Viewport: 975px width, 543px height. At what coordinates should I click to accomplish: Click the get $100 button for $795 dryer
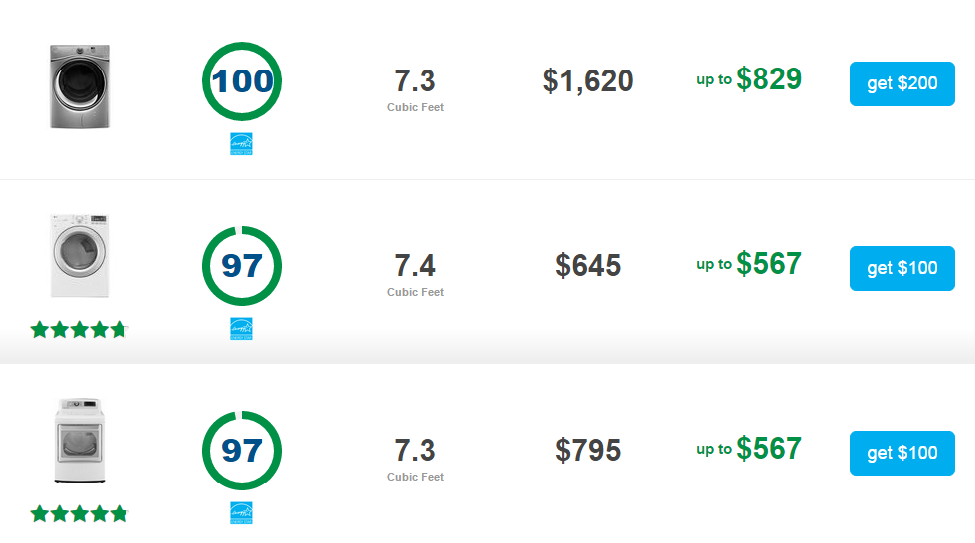pos(902,453)
